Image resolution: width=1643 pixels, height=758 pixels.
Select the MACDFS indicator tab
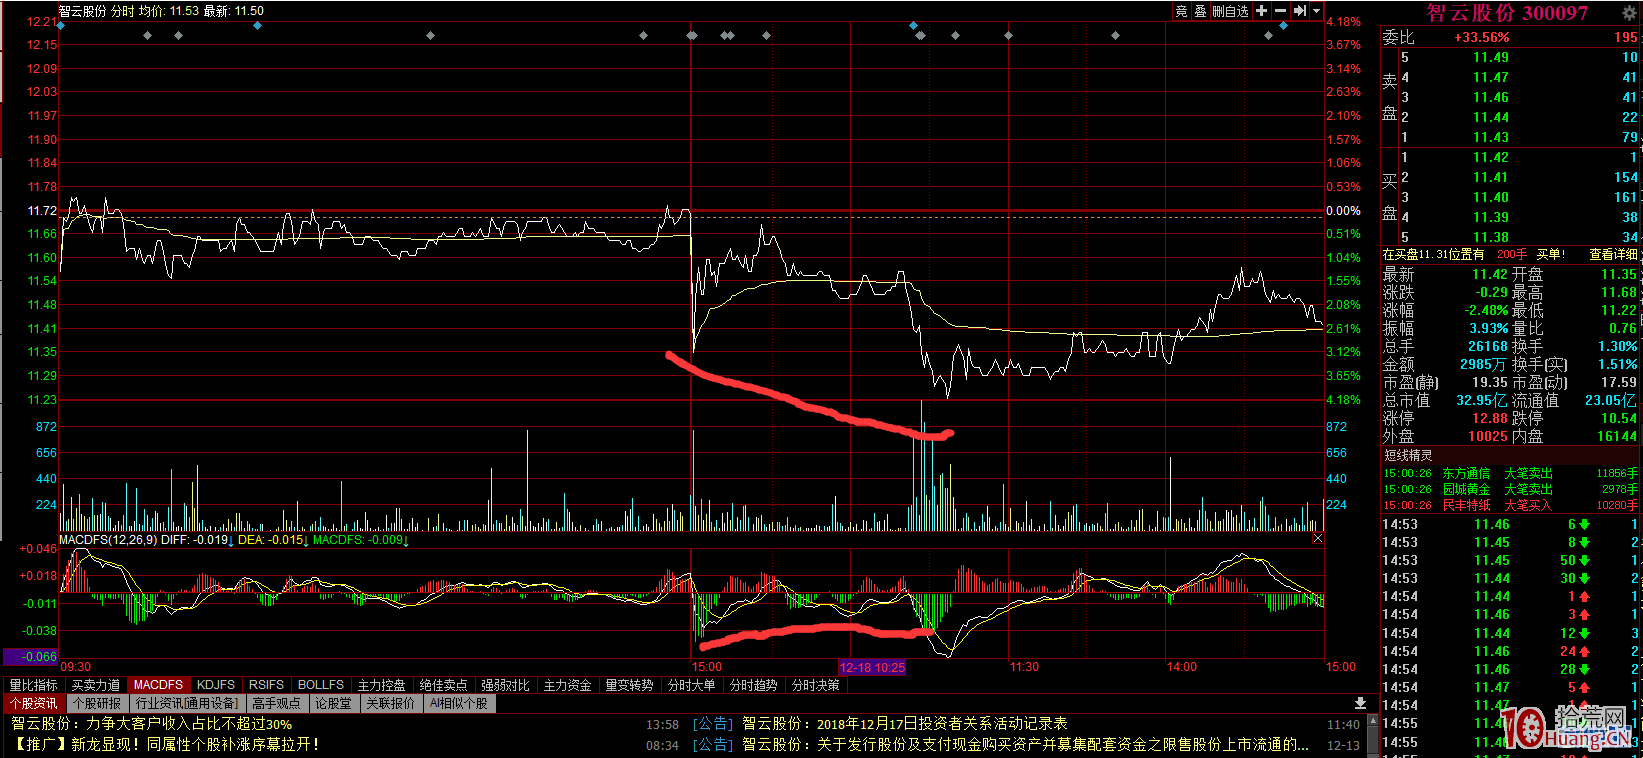pyautogui.click(x=158, y=685)
